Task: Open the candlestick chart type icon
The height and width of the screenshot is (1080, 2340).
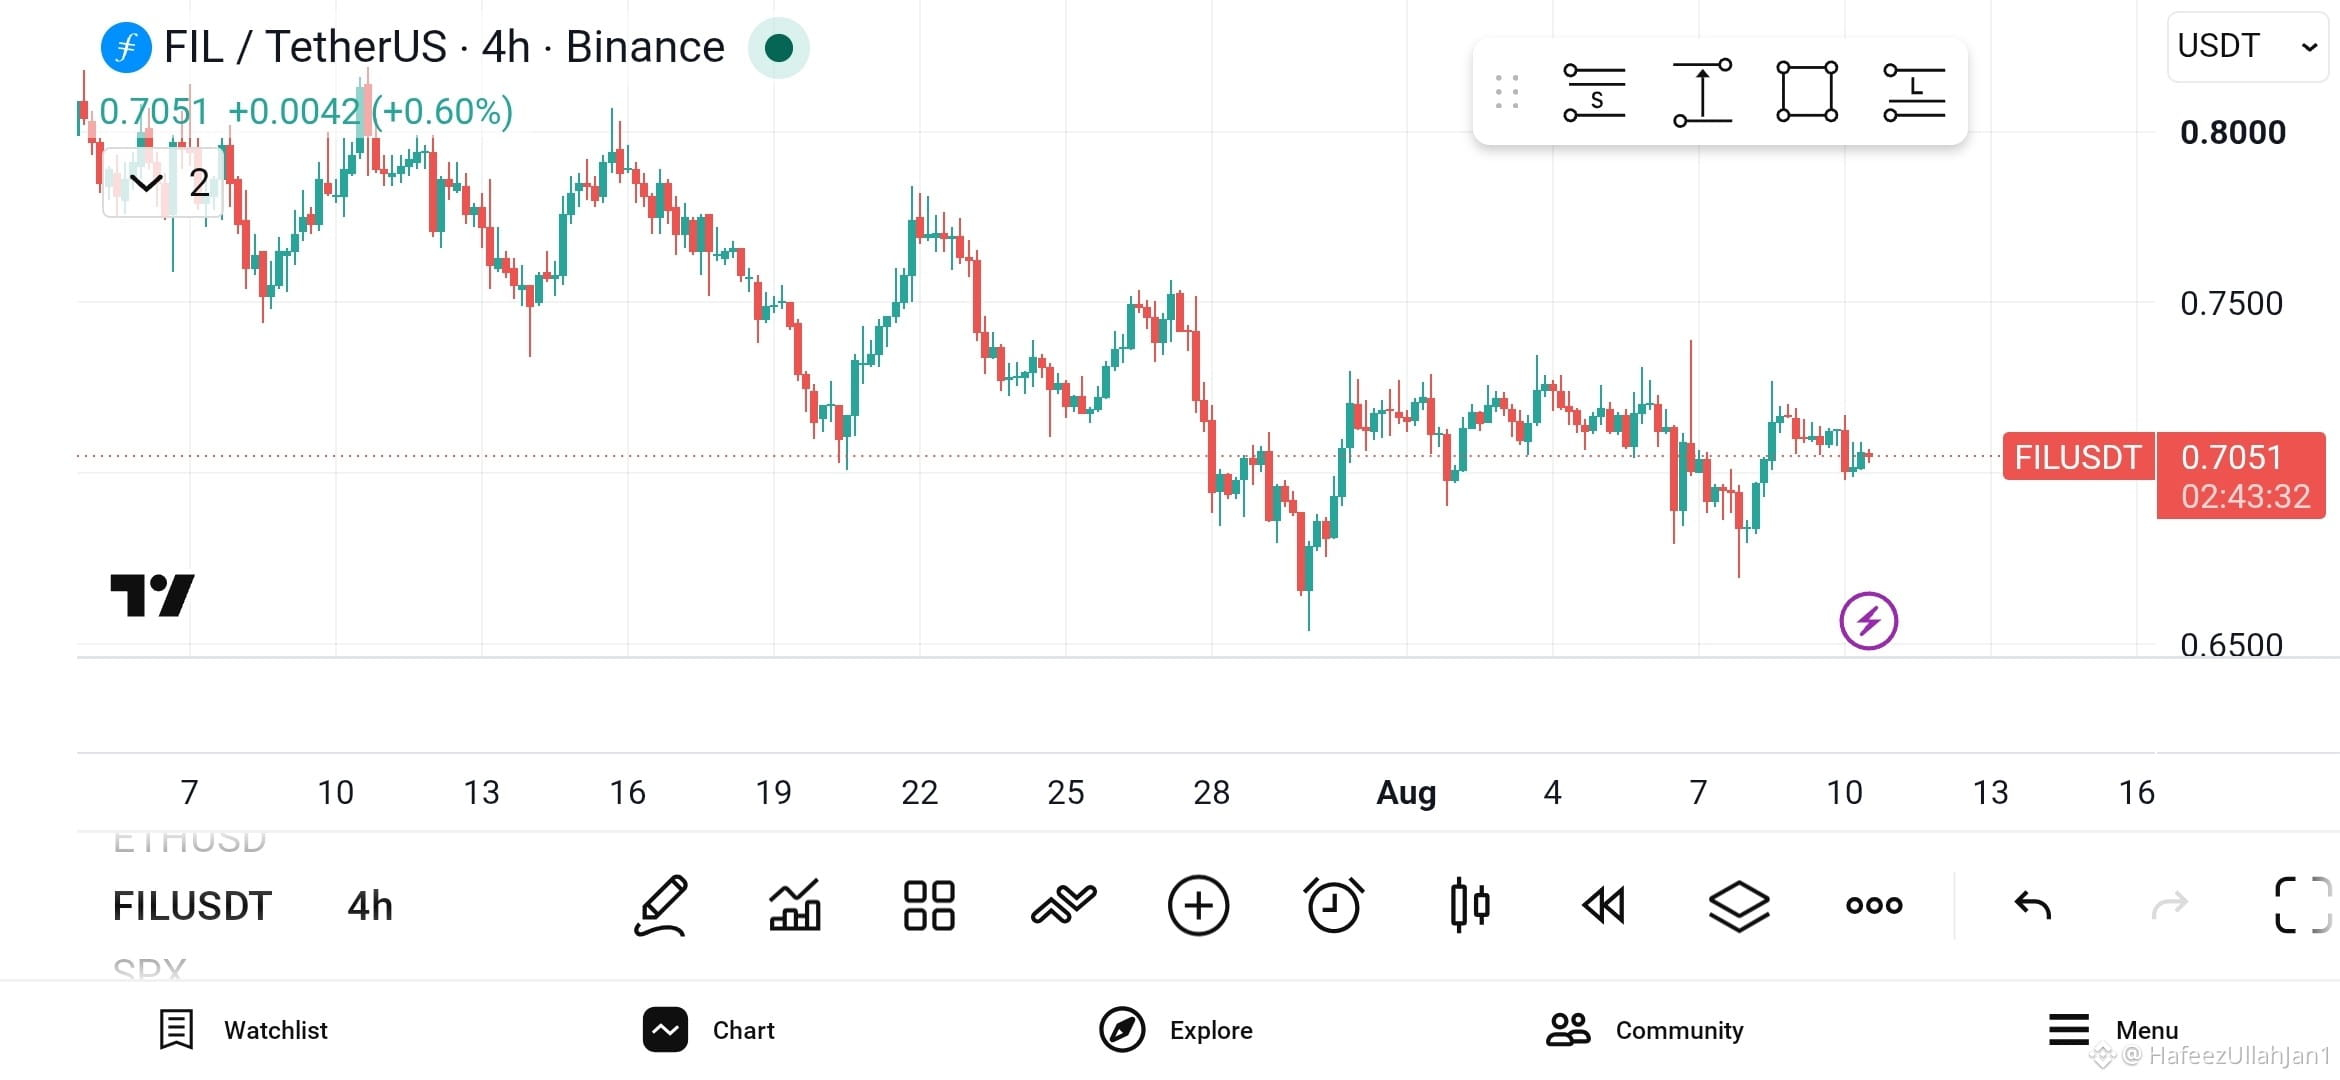Action: [1469, 906]
